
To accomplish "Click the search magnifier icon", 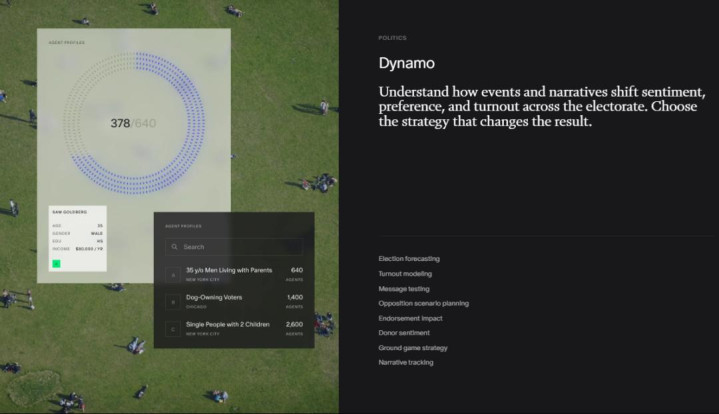I will click(173, 246).
